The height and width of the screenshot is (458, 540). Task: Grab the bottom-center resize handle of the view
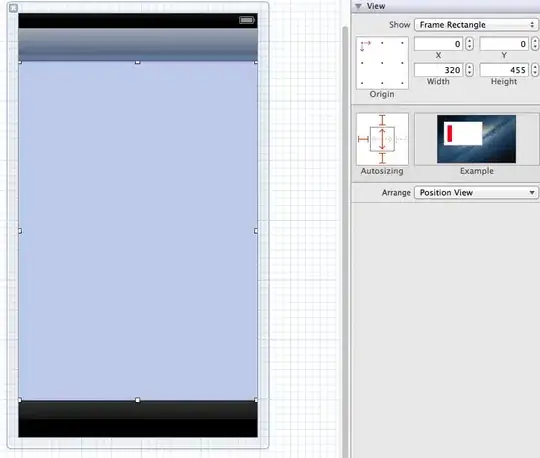pos(137,400)
